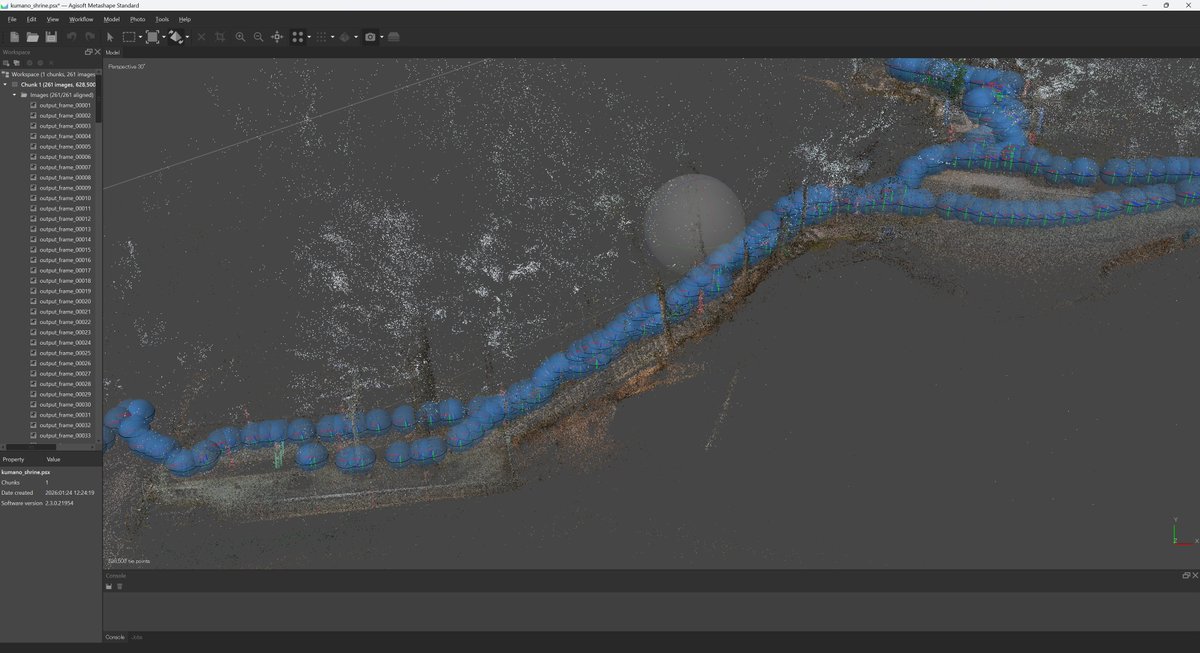Select the Images (261/261 aligned) folder
The height and width of the screenshot is (653, 1200).
tap(62, 95)
